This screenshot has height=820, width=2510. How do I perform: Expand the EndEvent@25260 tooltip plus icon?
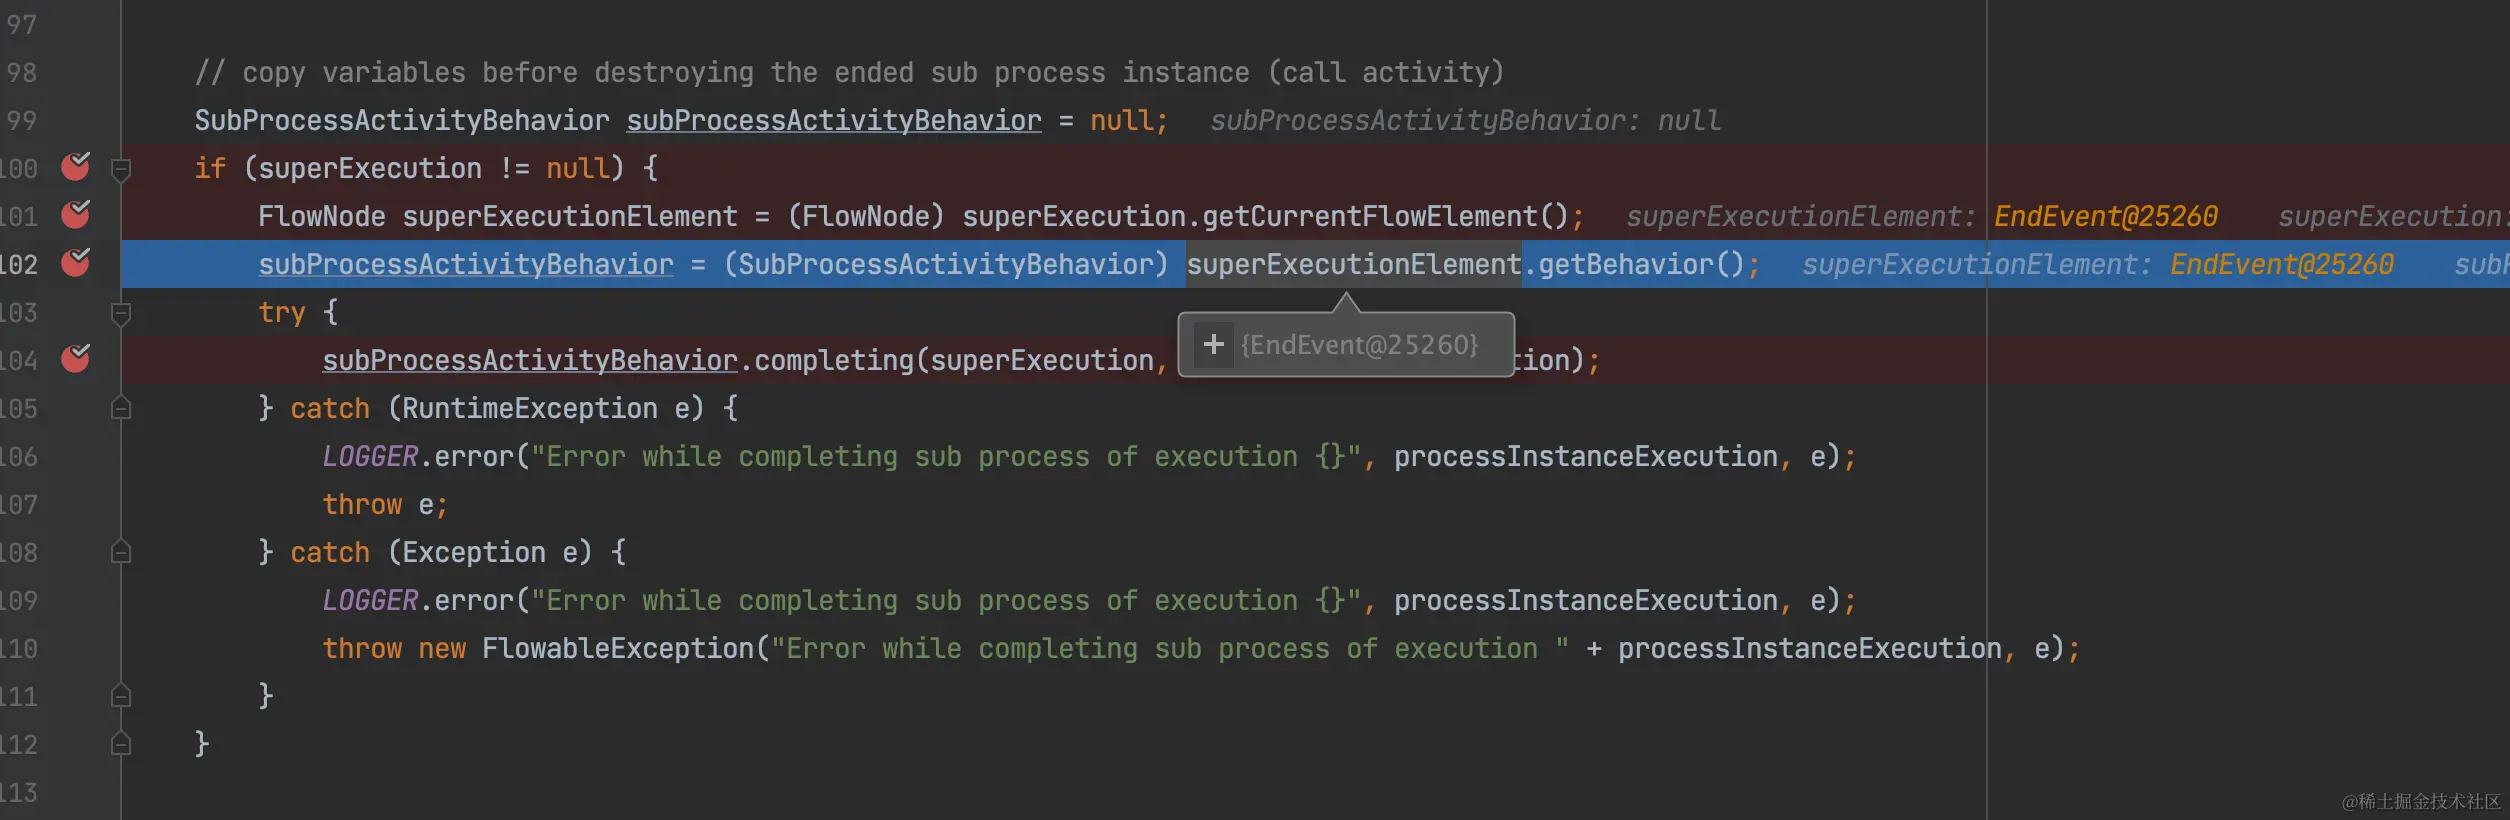click(x=1214, y=345)
